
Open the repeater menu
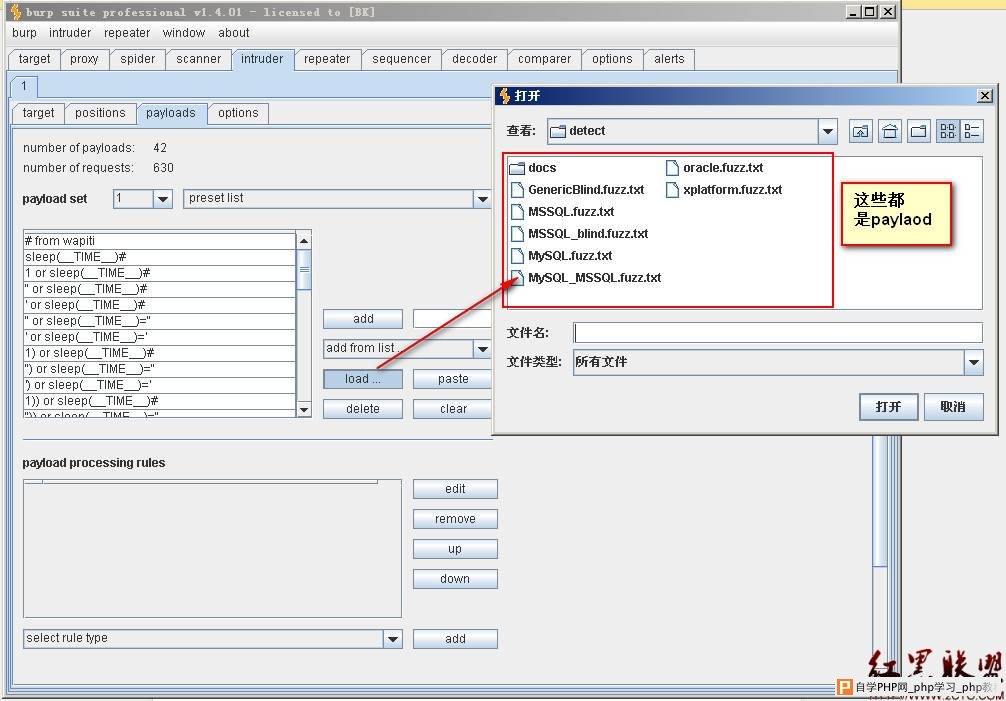[x=127, y=33]
